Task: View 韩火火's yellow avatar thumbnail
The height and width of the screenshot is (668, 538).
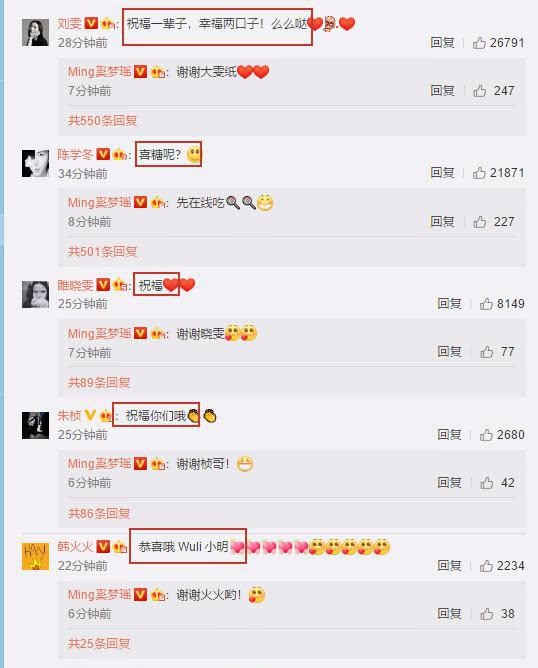Action: 35,556
